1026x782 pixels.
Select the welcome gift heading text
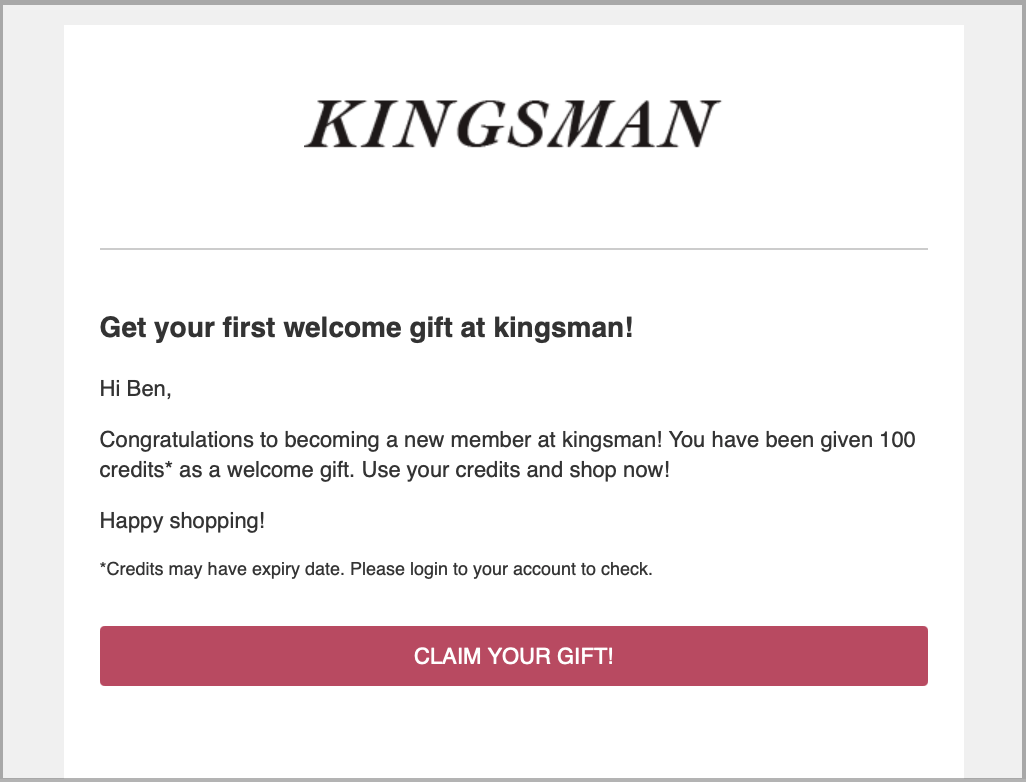pyautogui.click(x=366, y=328)
